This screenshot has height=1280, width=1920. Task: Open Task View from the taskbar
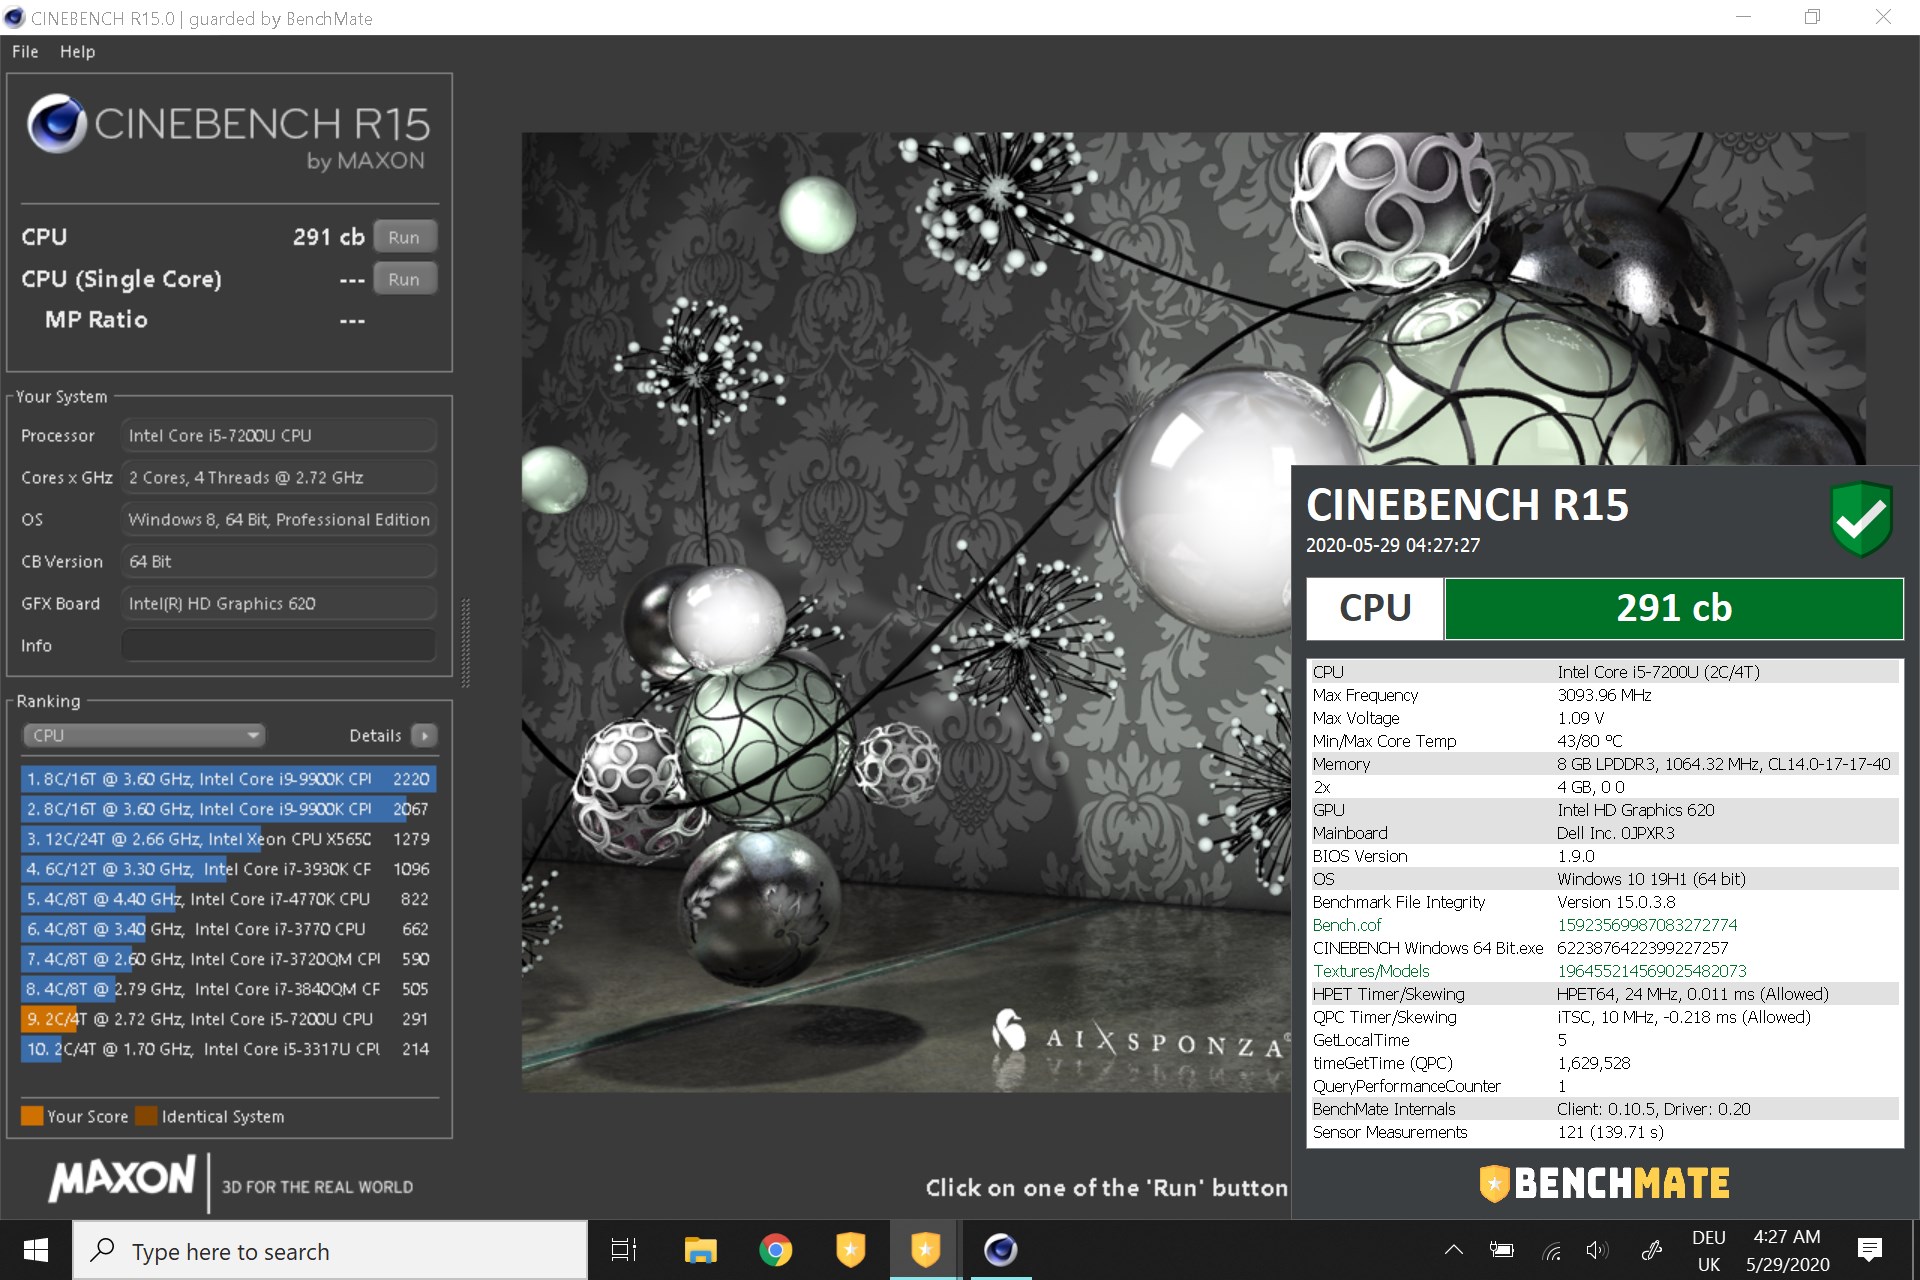(624, 1250)
